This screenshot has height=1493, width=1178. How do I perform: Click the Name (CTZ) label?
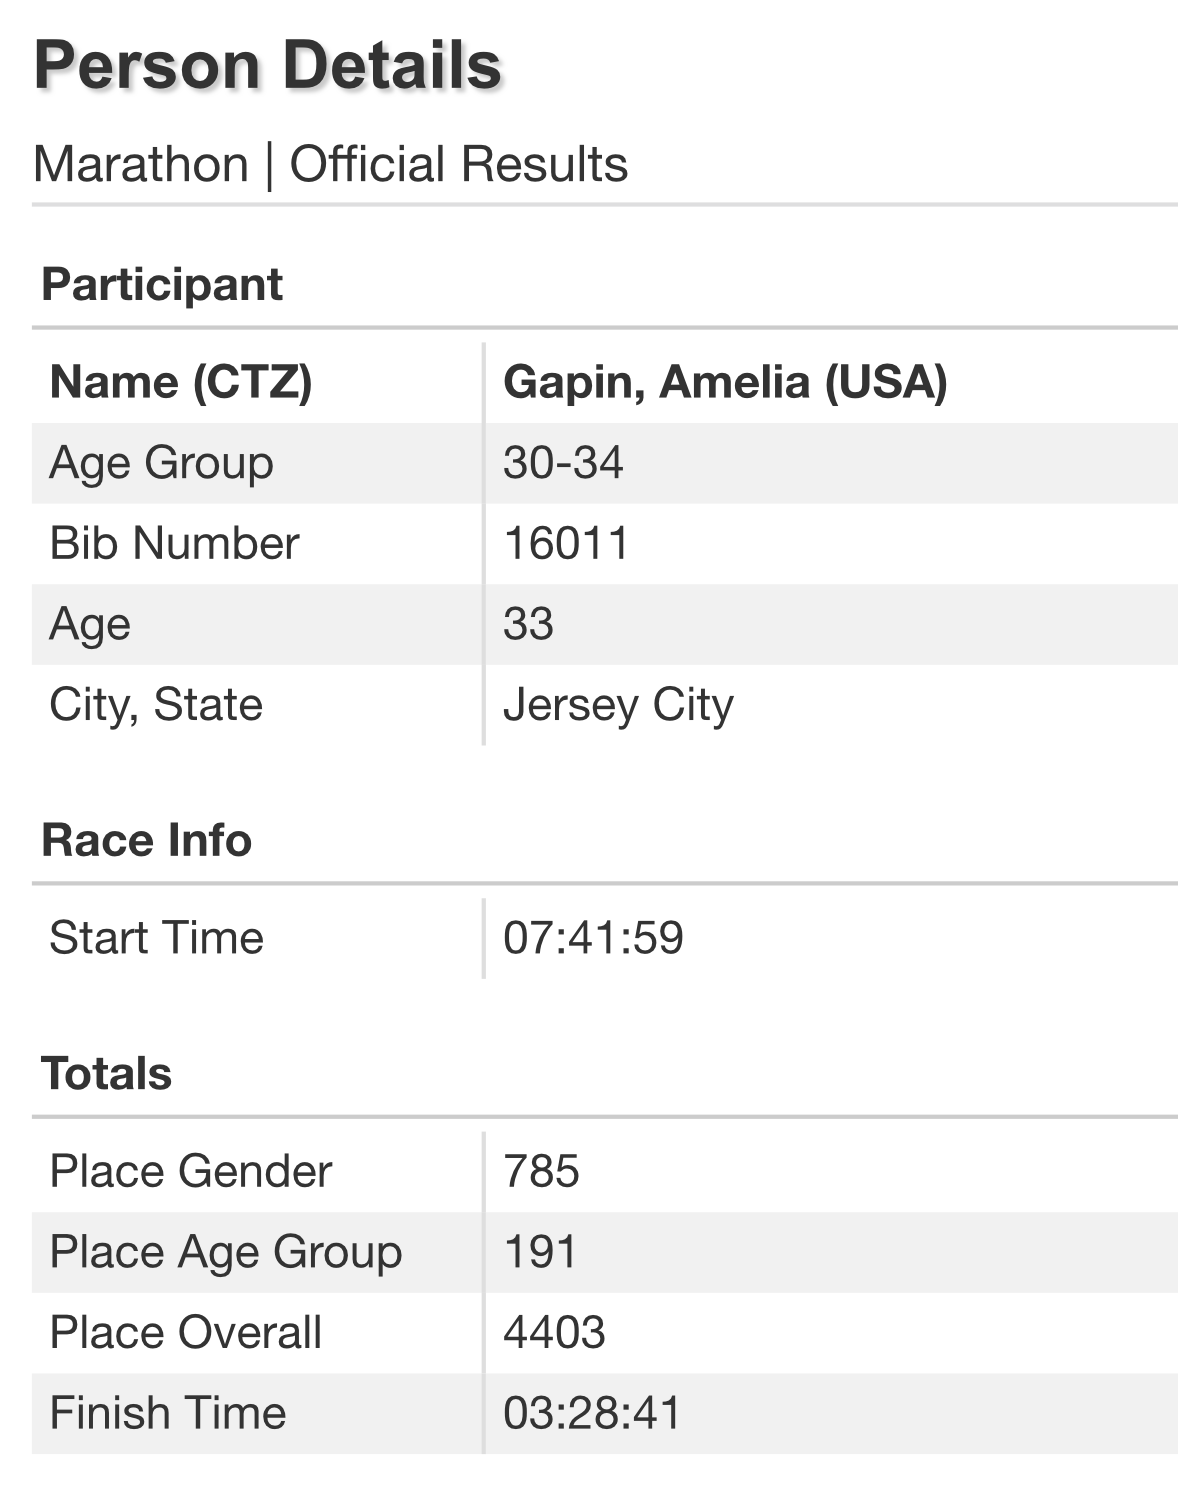tap(181, 382)
